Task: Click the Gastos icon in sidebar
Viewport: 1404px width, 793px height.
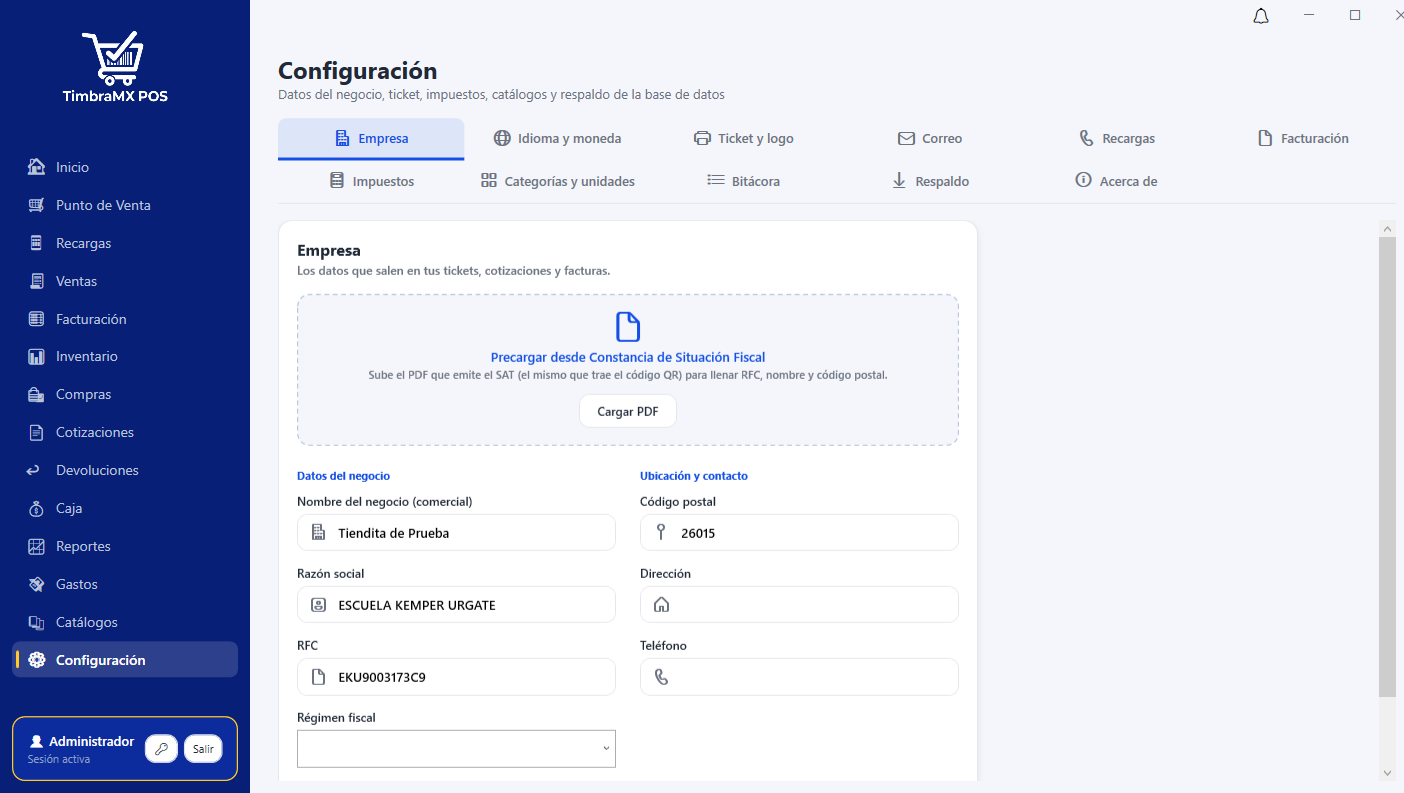Action: (x=37, y=584)
